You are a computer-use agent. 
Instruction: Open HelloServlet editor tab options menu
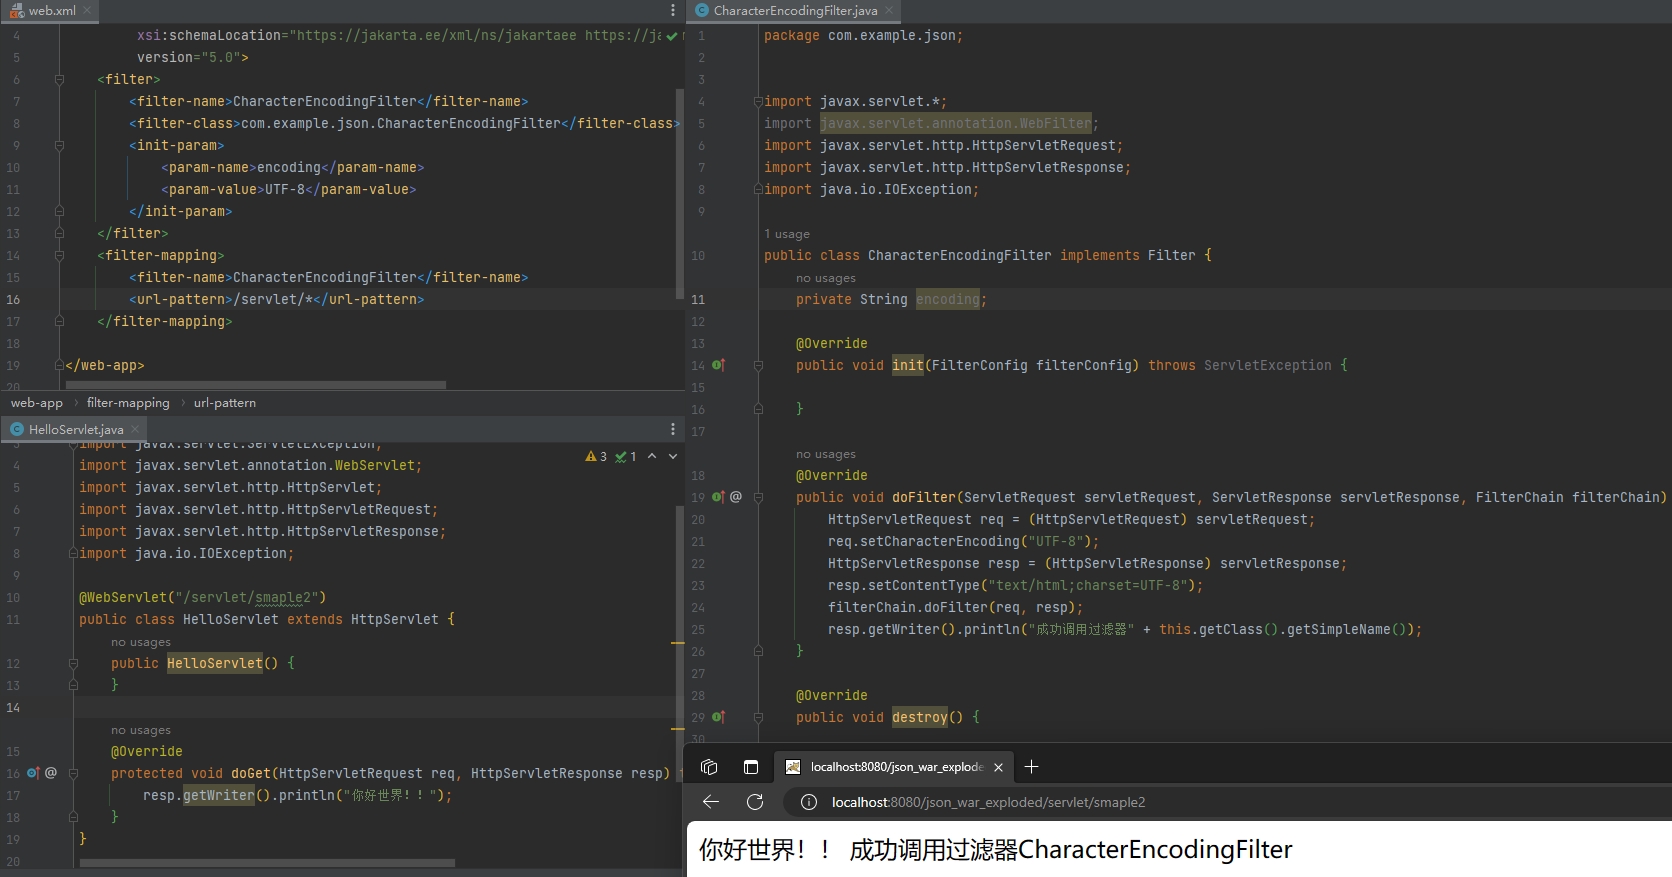672,430
